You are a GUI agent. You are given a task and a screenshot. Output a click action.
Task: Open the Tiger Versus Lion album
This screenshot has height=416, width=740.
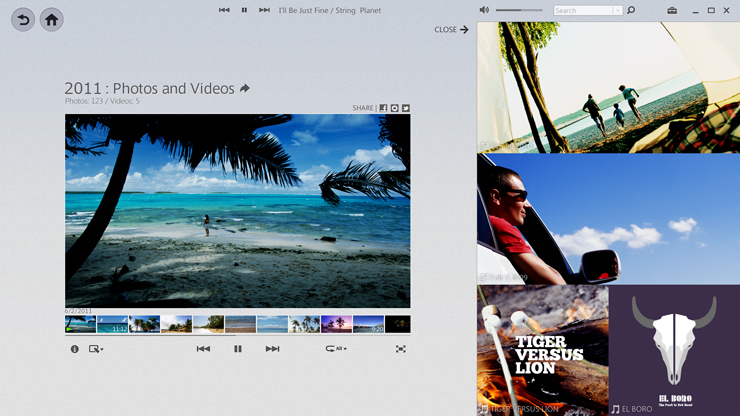tap(542, 350)
